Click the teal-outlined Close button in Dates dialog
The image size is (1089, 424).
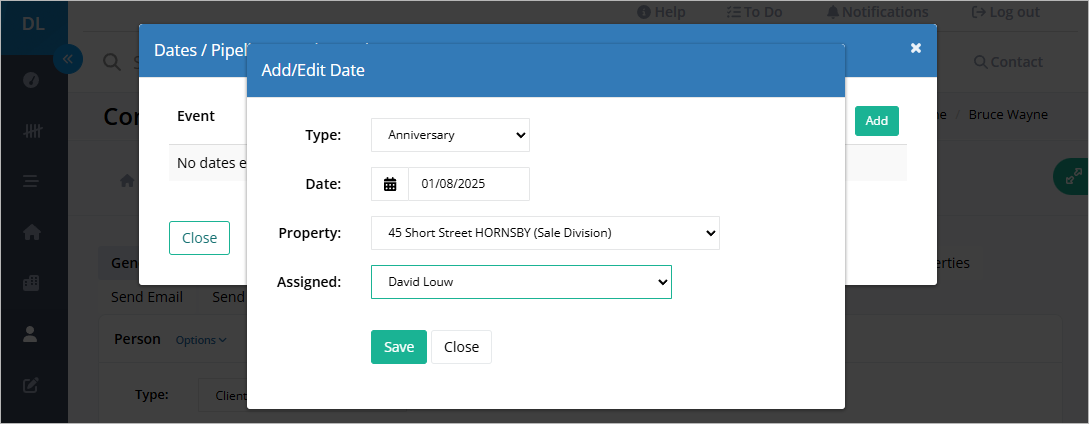point(199,238)
